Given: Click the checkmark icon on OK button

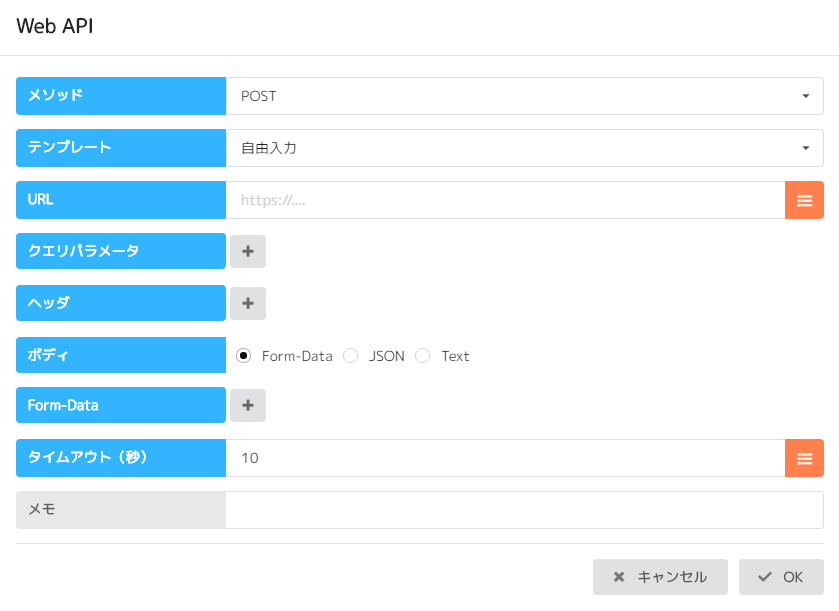Looking at the screenshot, I should 765,577.
